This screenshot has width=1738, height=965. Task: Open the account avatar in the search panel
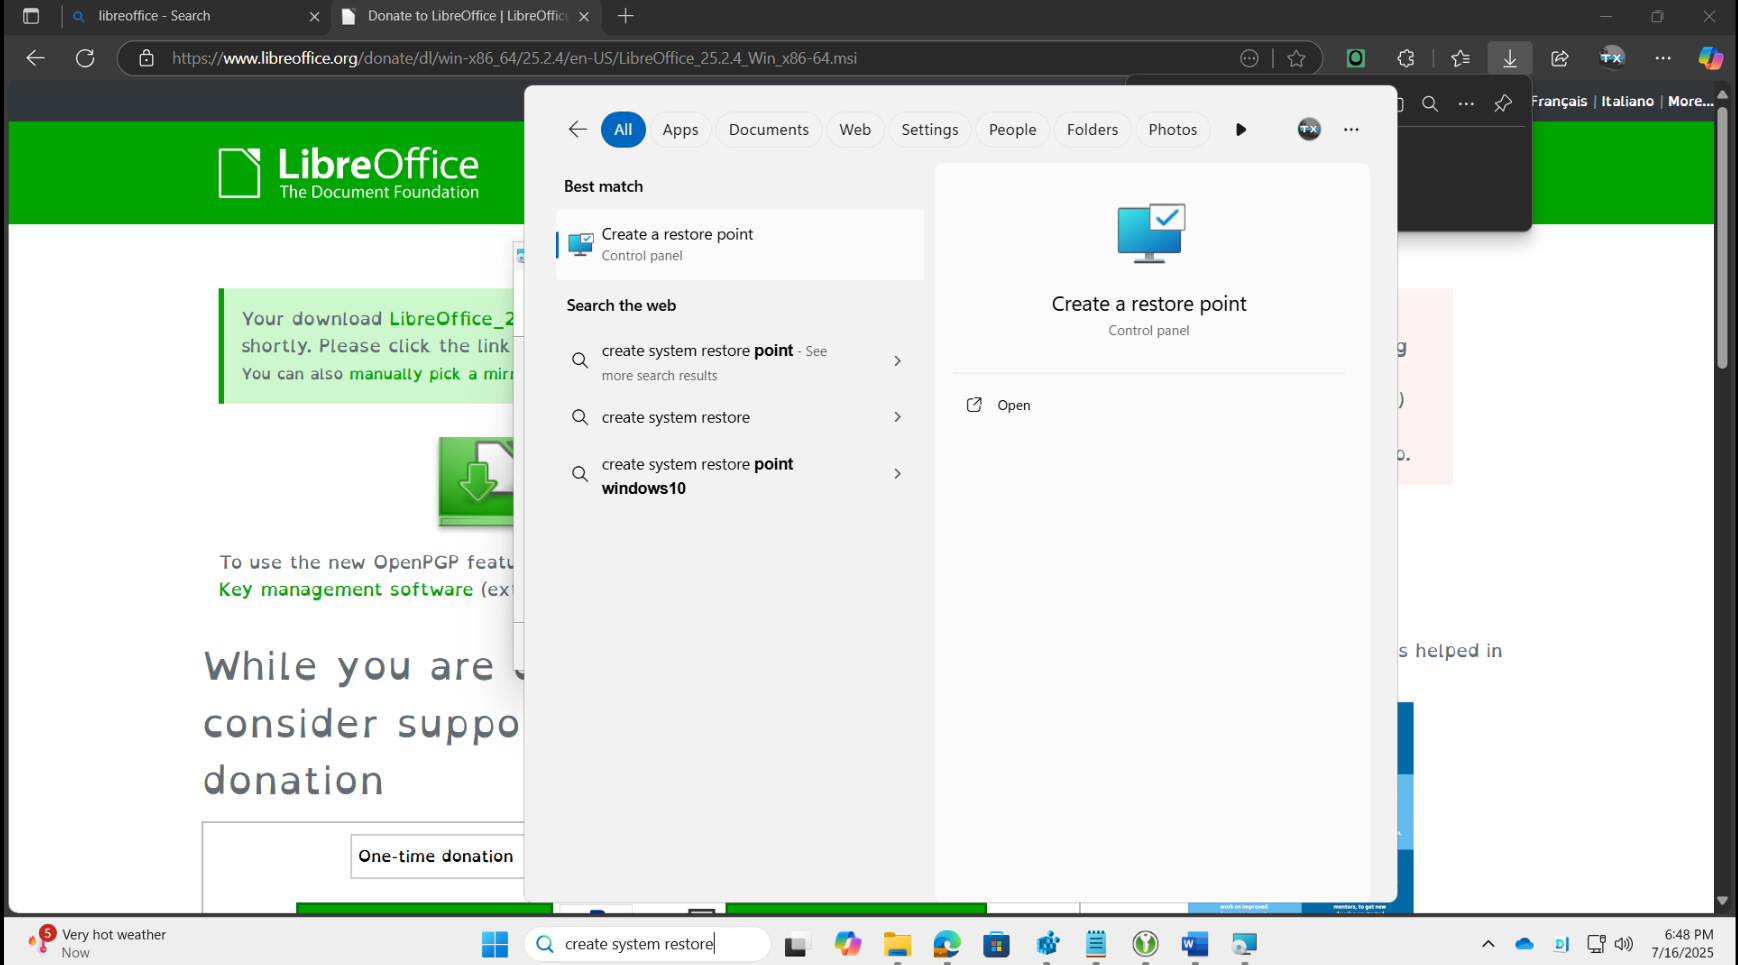1308,129
